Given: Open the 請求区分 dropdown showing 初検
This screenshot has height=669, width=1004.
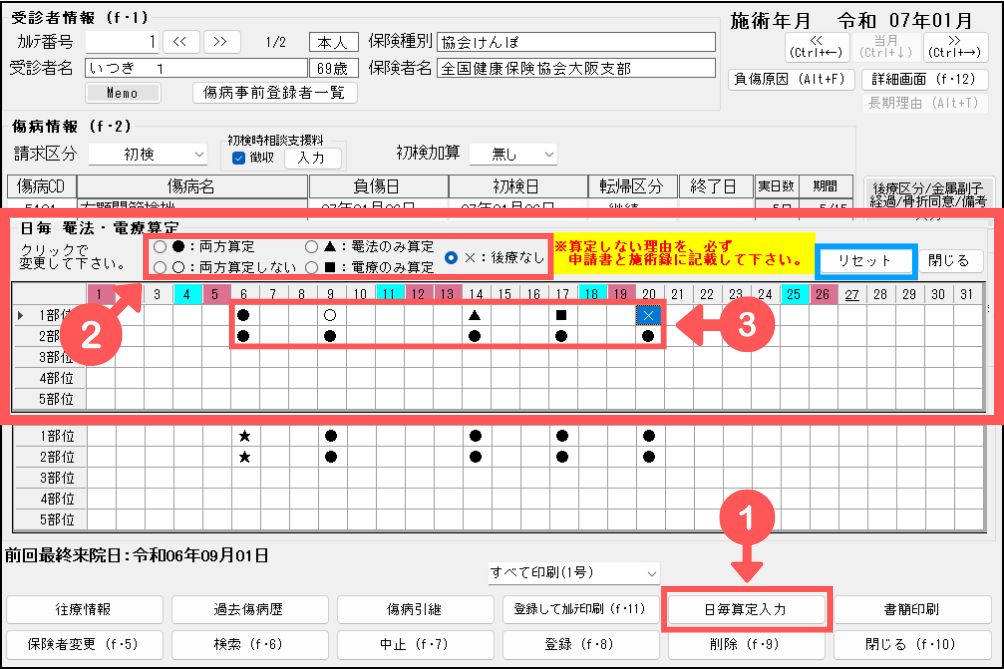Looking at the screenshot, I should click(148, 154).
